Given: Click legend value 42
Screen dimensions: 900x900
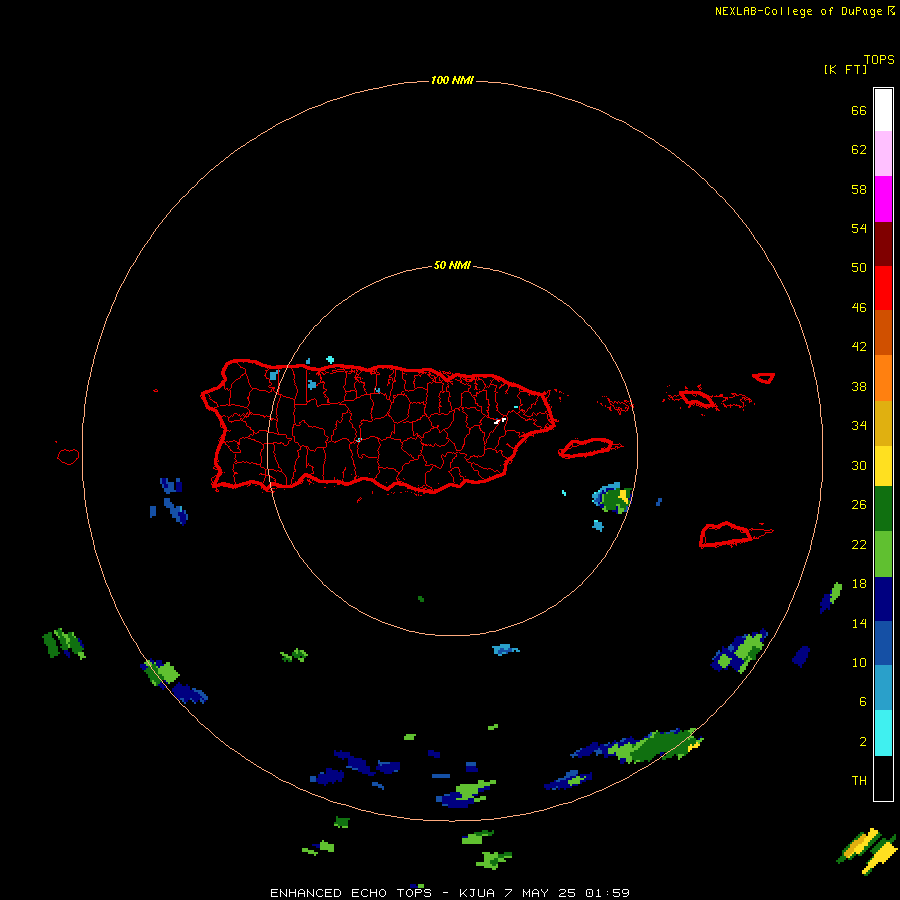Looking at the screenshot, I should tap(859, 347).
